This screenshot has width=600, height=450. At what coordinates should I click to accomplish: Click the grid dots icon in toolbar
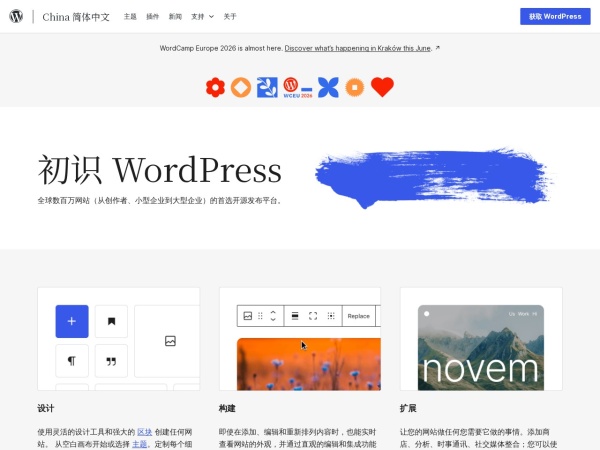pyautogui.click(x=331, y=316)
